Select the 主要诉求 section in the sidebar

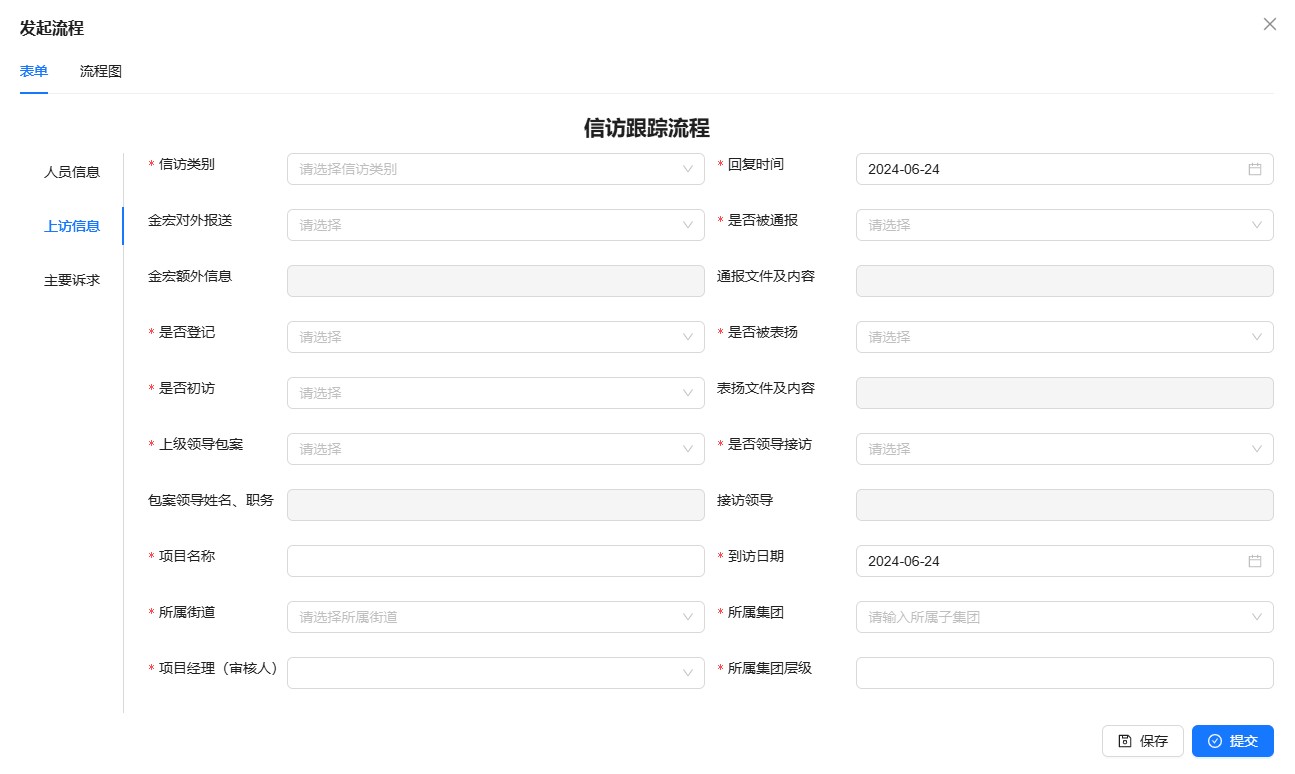point(71,280)
